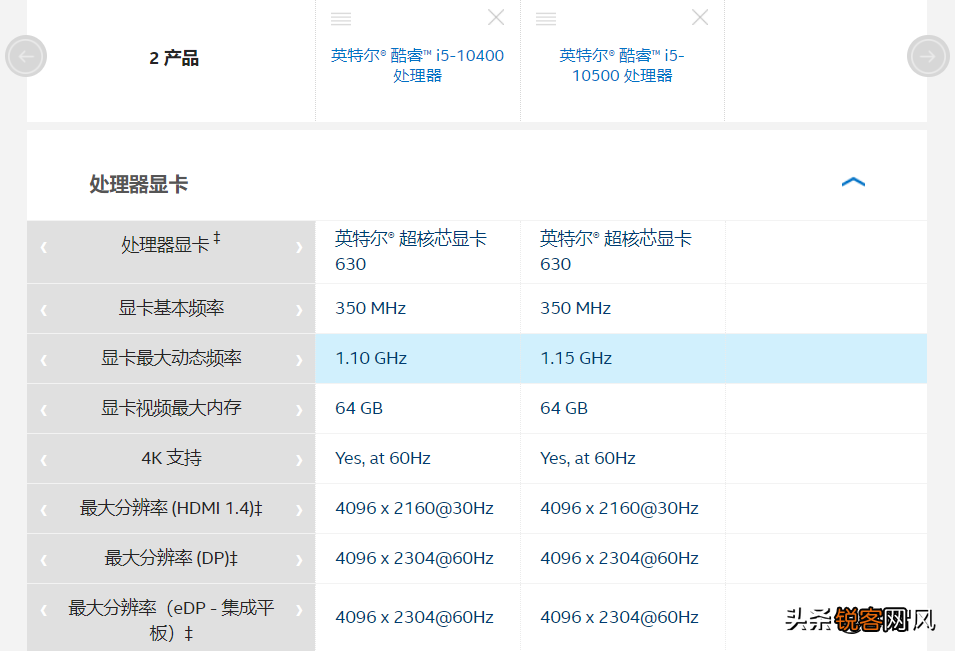This screenshot has height=651, width=955.
Task: Click left chevron in 显卡基本频率 row
Action: click(x=44, y=310)
